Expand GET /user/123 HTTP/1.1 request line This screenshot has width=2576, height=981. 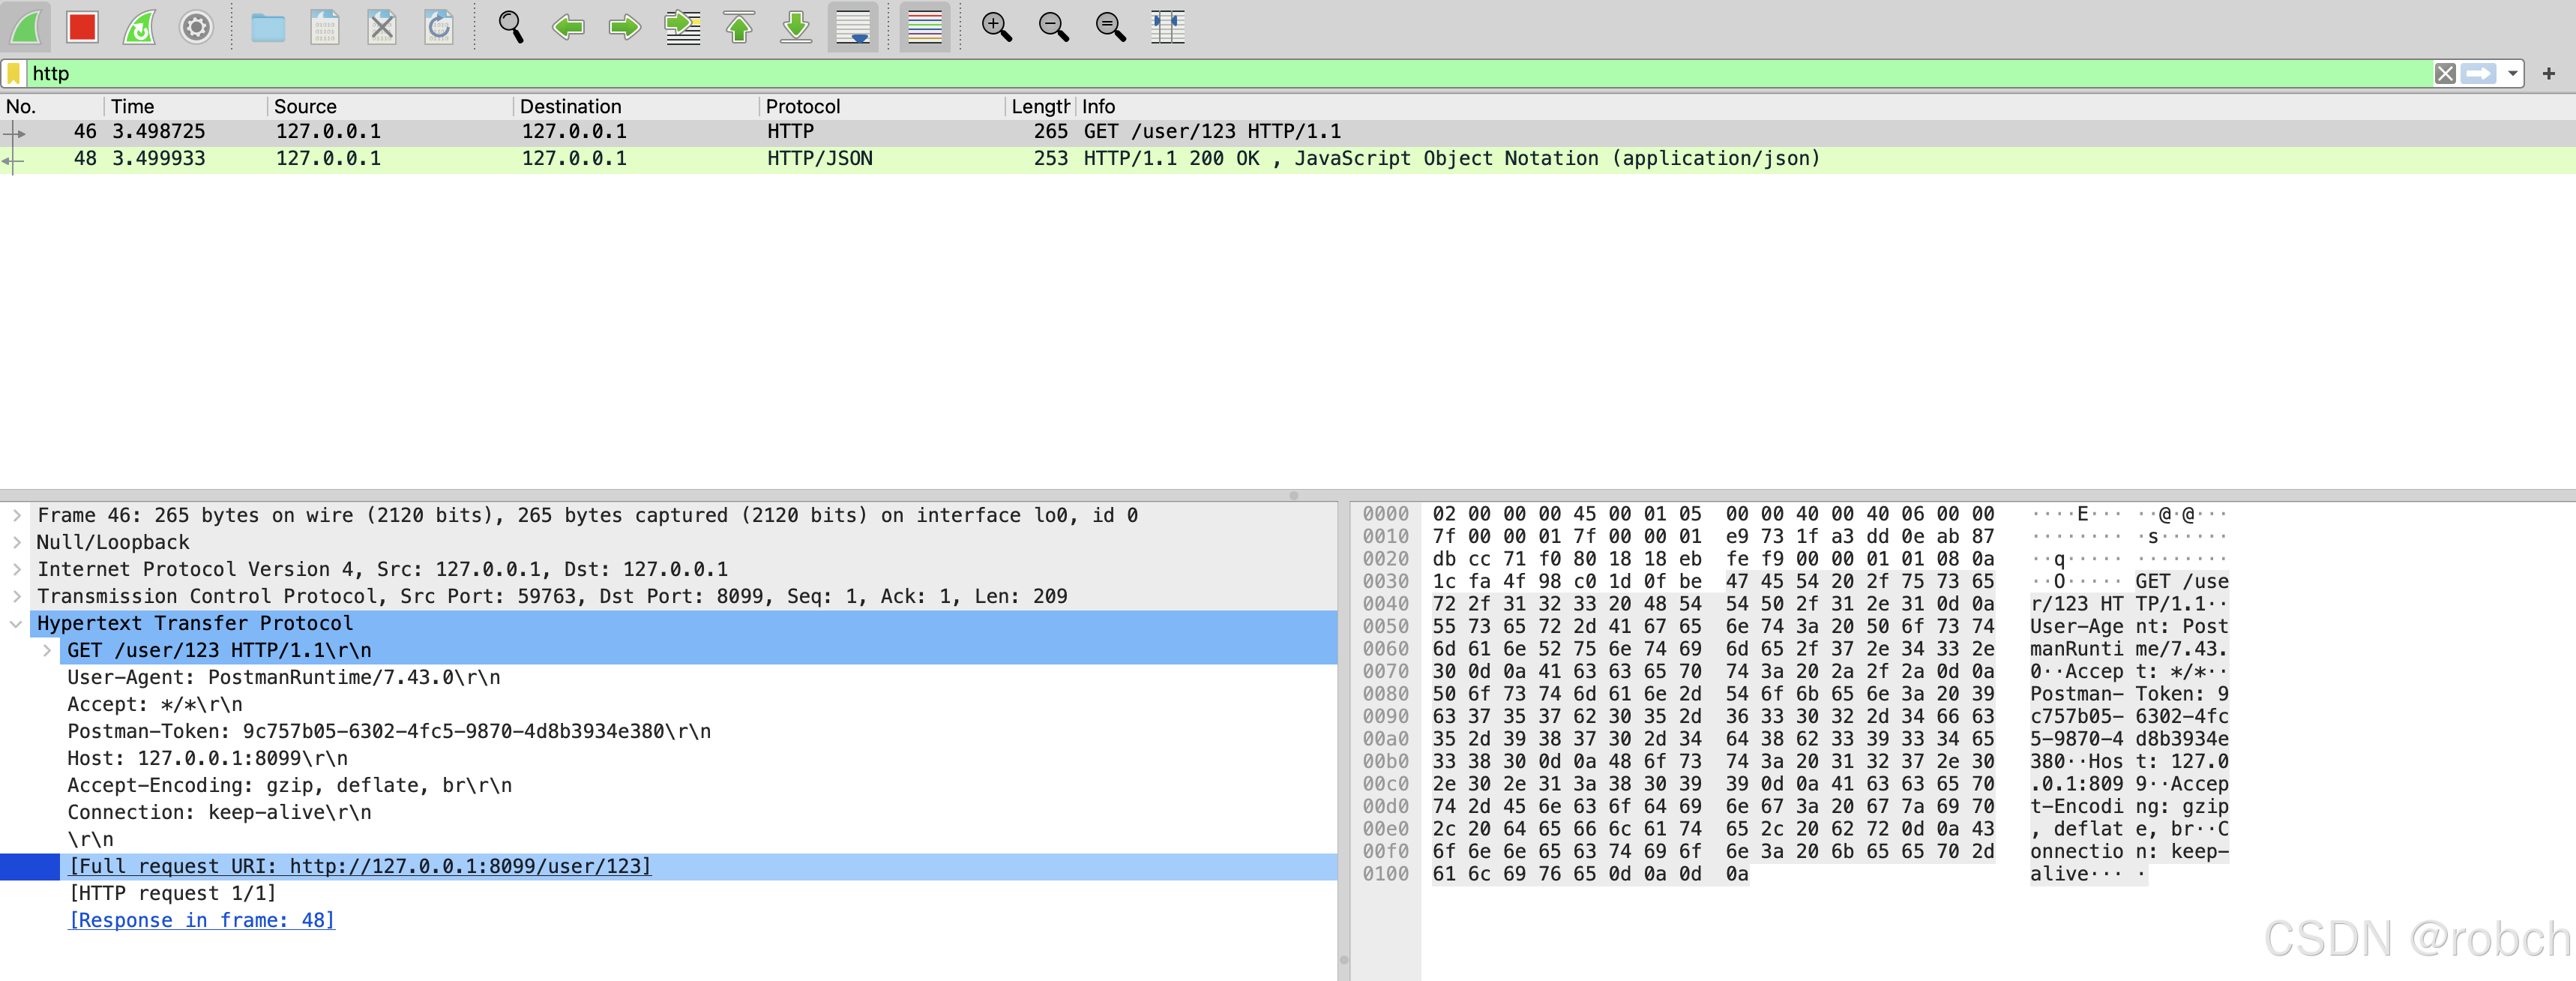tap(47, 651)
